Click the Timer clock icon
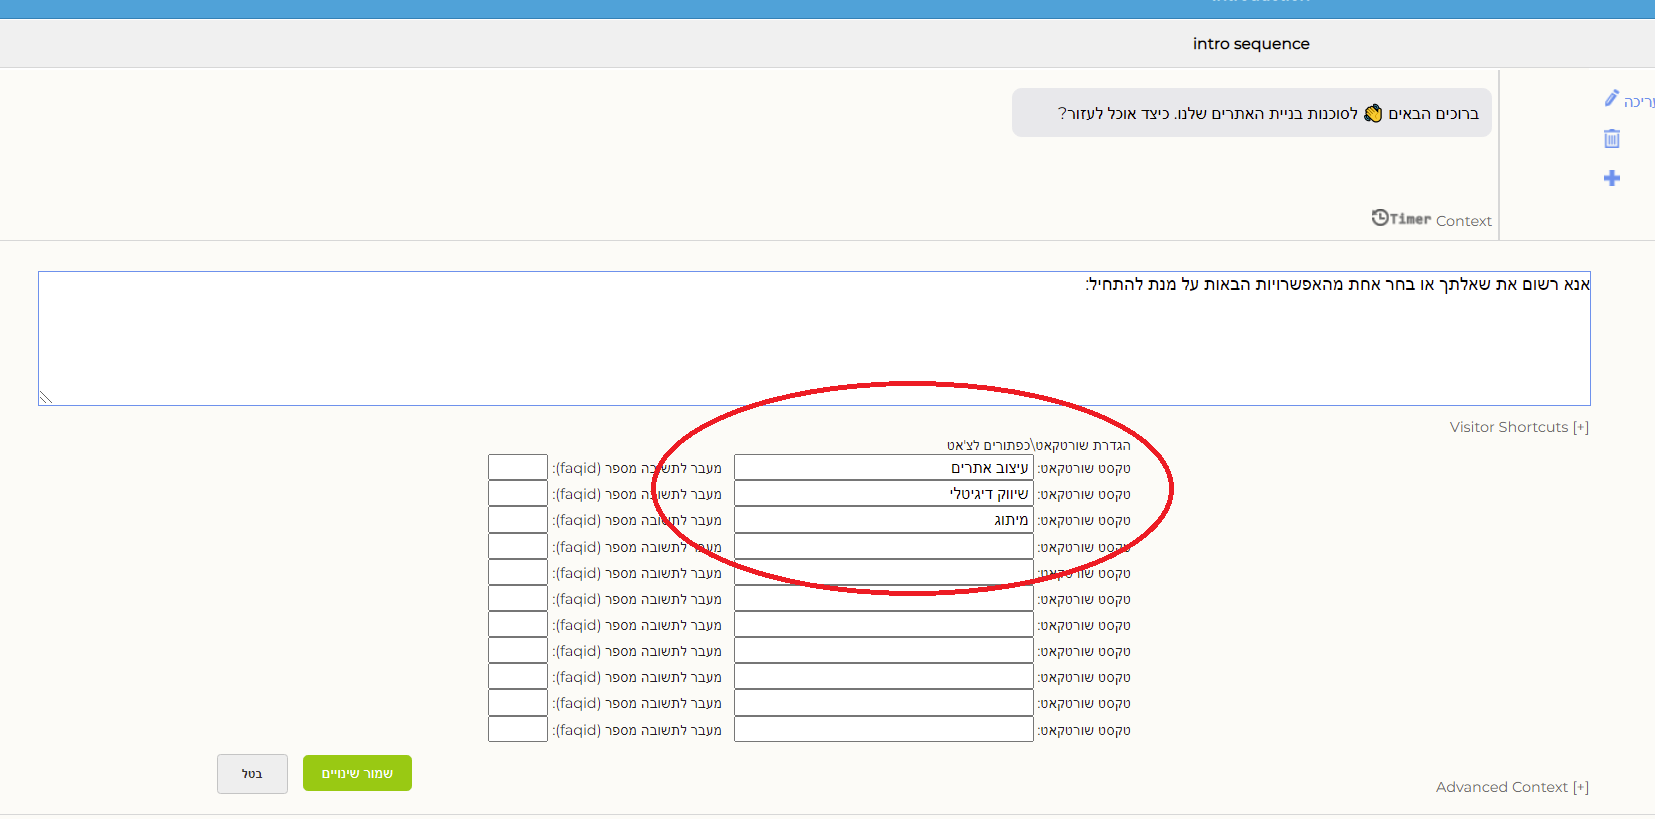Image resolution: width=1655 pixels, height=819 pixels. click(1380, 218)
